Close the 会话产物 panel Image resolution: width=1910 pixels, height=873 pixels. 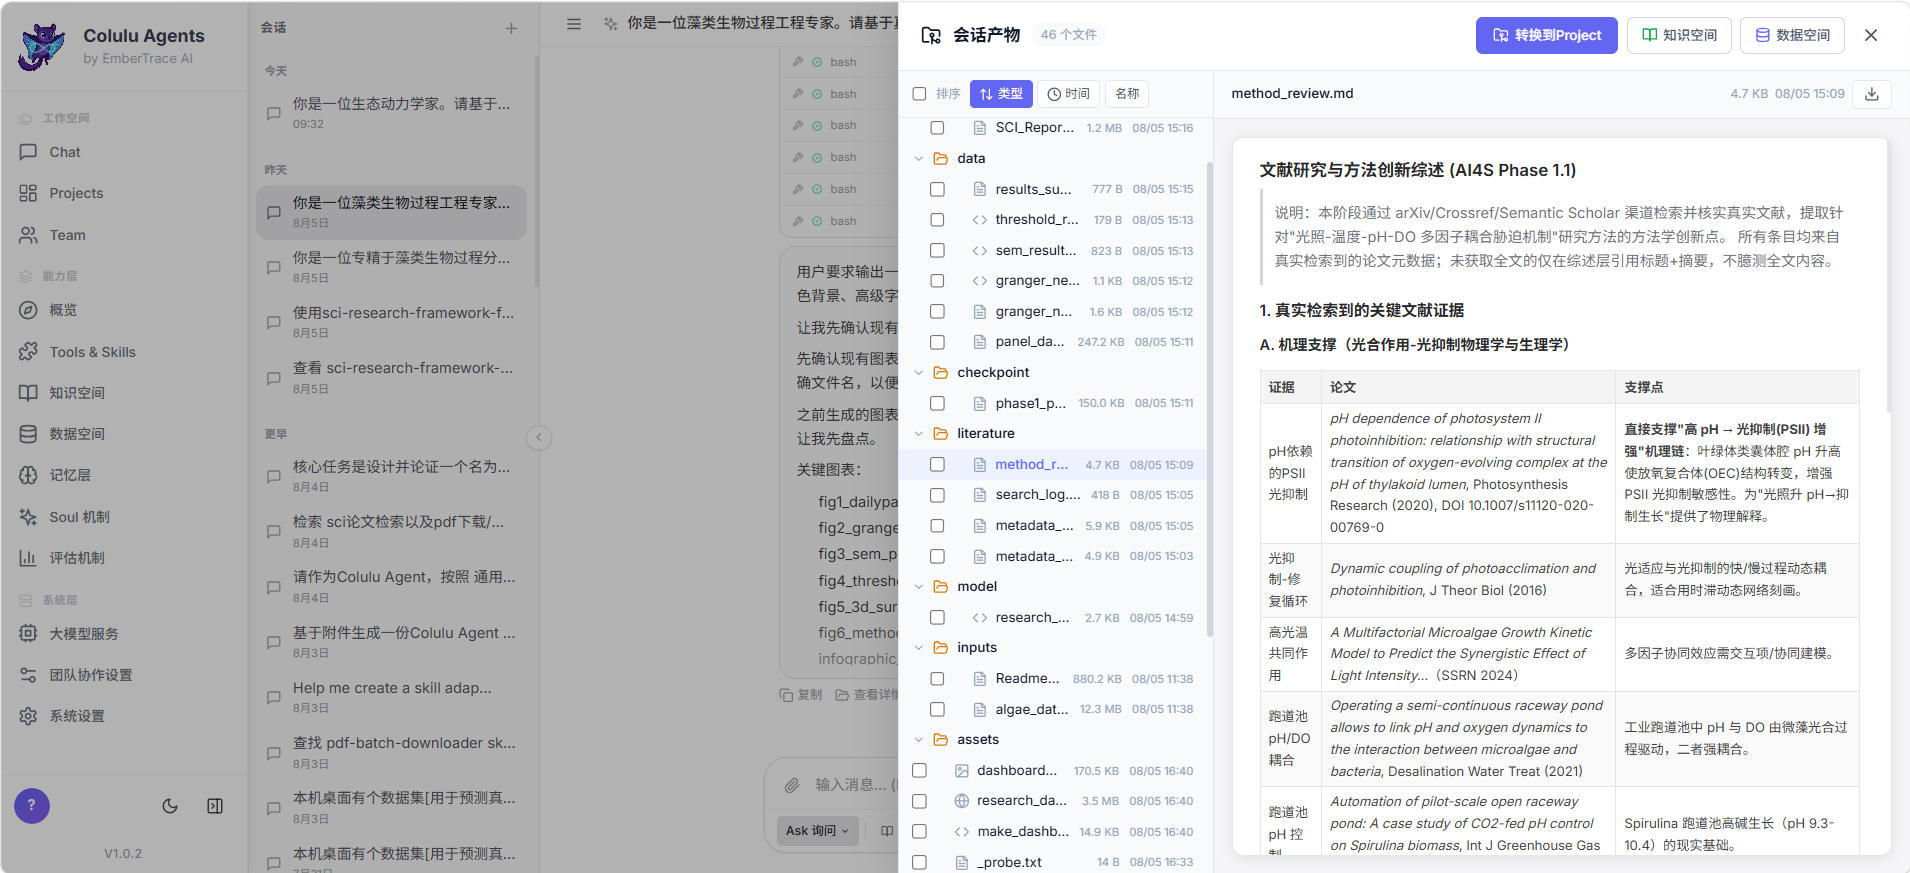click(1871, 35)
